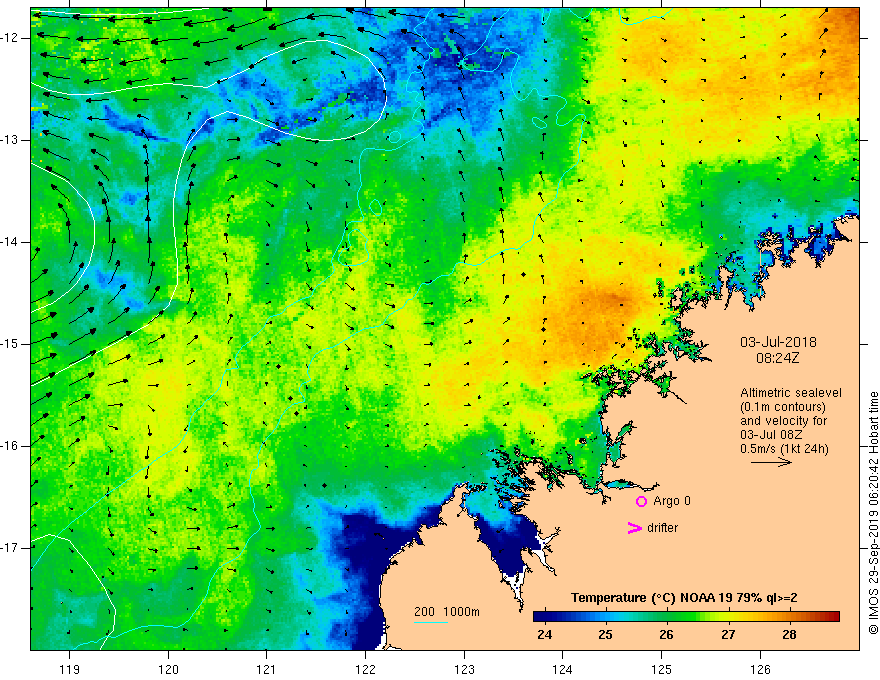
Task: Click the Temperature NOAA 19 title text
Action: click(684, 598)
